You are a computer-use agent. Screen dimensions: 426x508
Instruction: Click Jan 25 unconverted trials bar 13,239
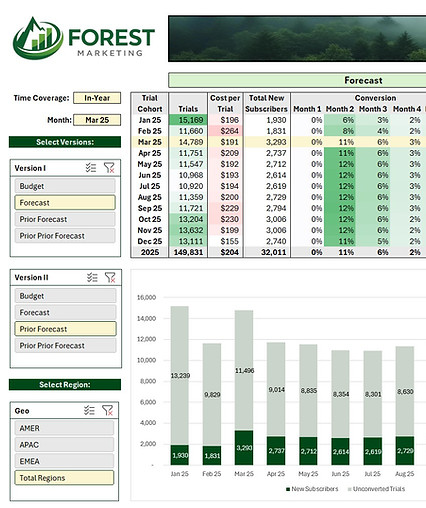[x=180, y=376]
